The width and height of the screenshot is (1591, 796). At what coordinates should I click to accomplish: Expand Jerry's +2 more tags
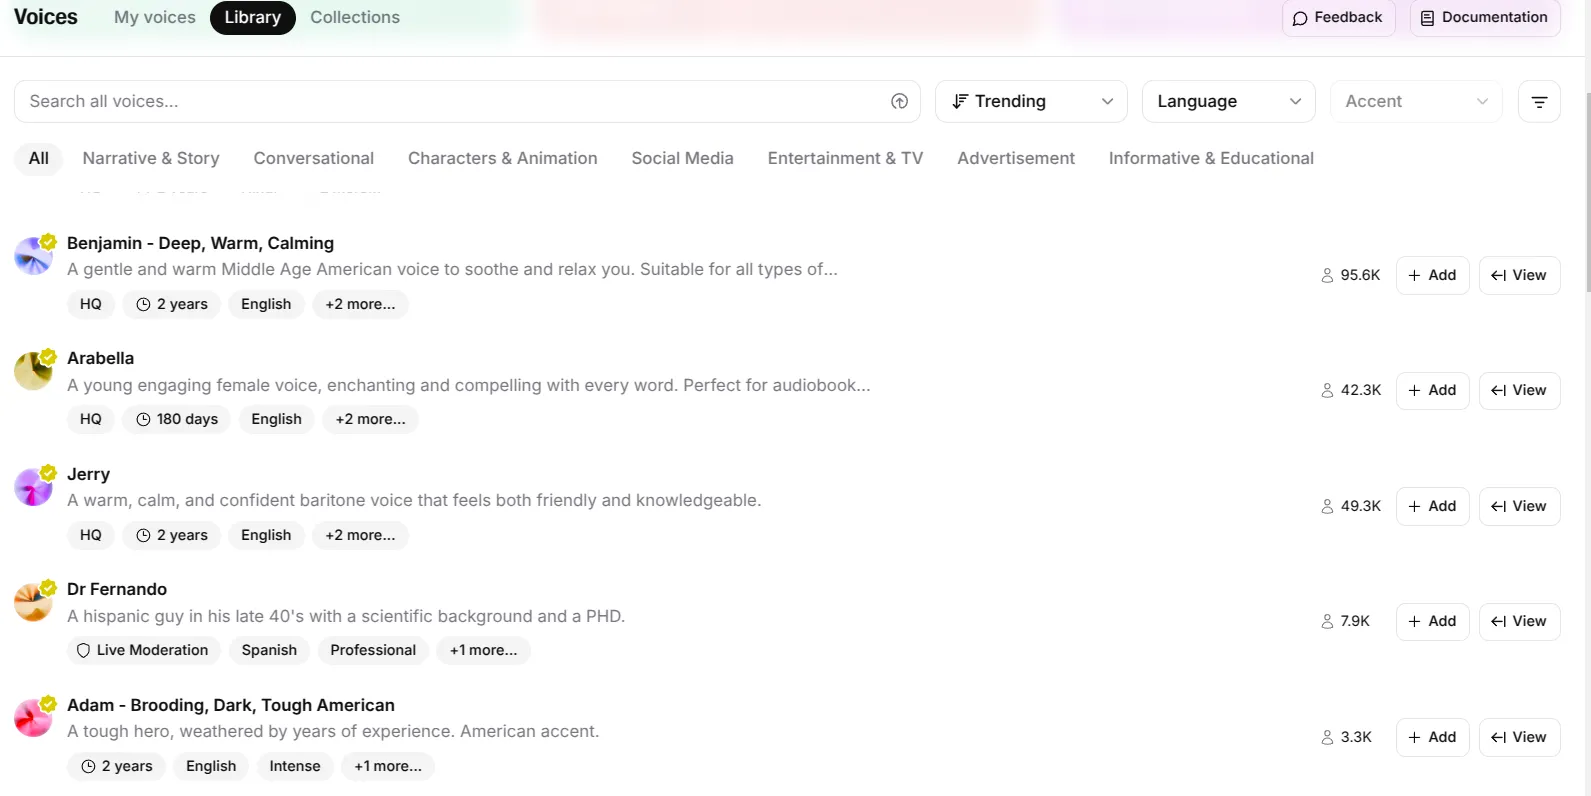point(360,535)
